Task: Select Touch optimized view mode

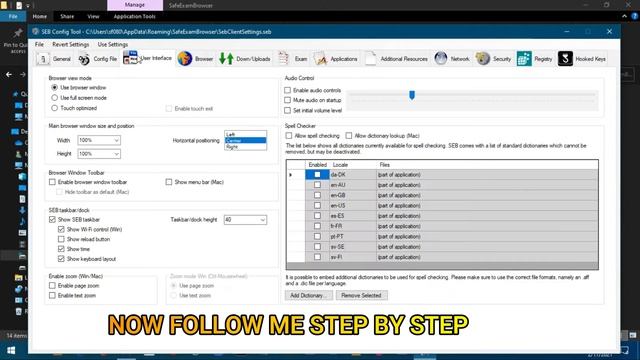Action: pos(54,108)
